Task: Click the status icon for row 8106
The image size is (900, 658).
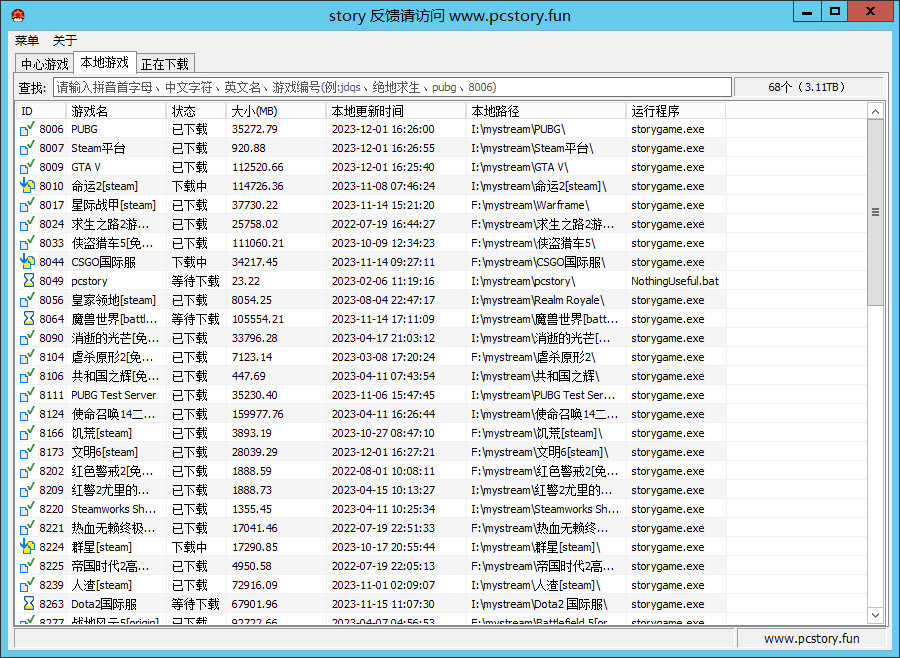Action: 27,376
